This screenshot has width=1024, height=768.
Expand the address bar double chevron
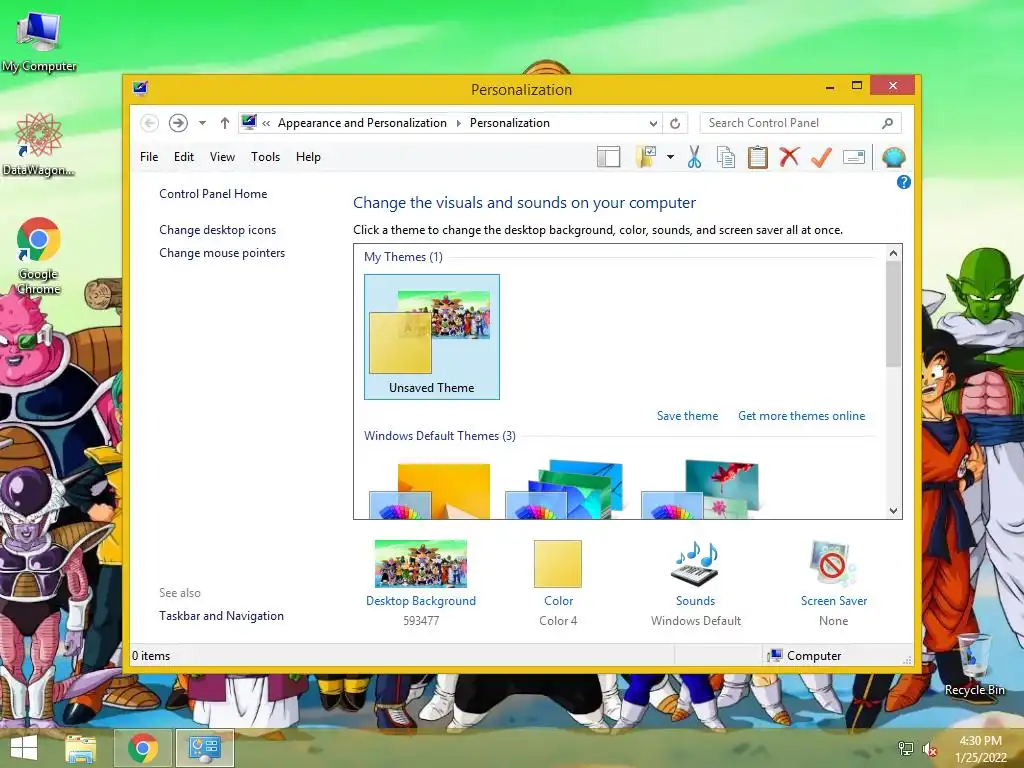[266, 123]
